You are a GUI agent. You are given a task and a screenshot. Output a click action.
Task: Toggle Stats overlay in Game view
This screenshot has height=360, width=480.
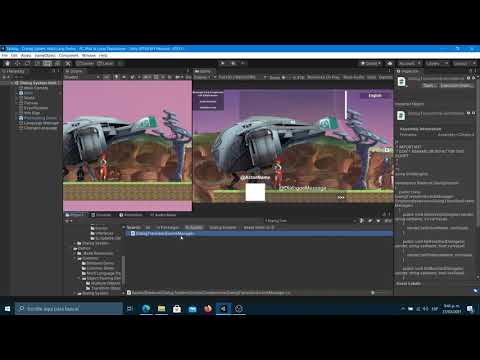(x=371, y=77)
